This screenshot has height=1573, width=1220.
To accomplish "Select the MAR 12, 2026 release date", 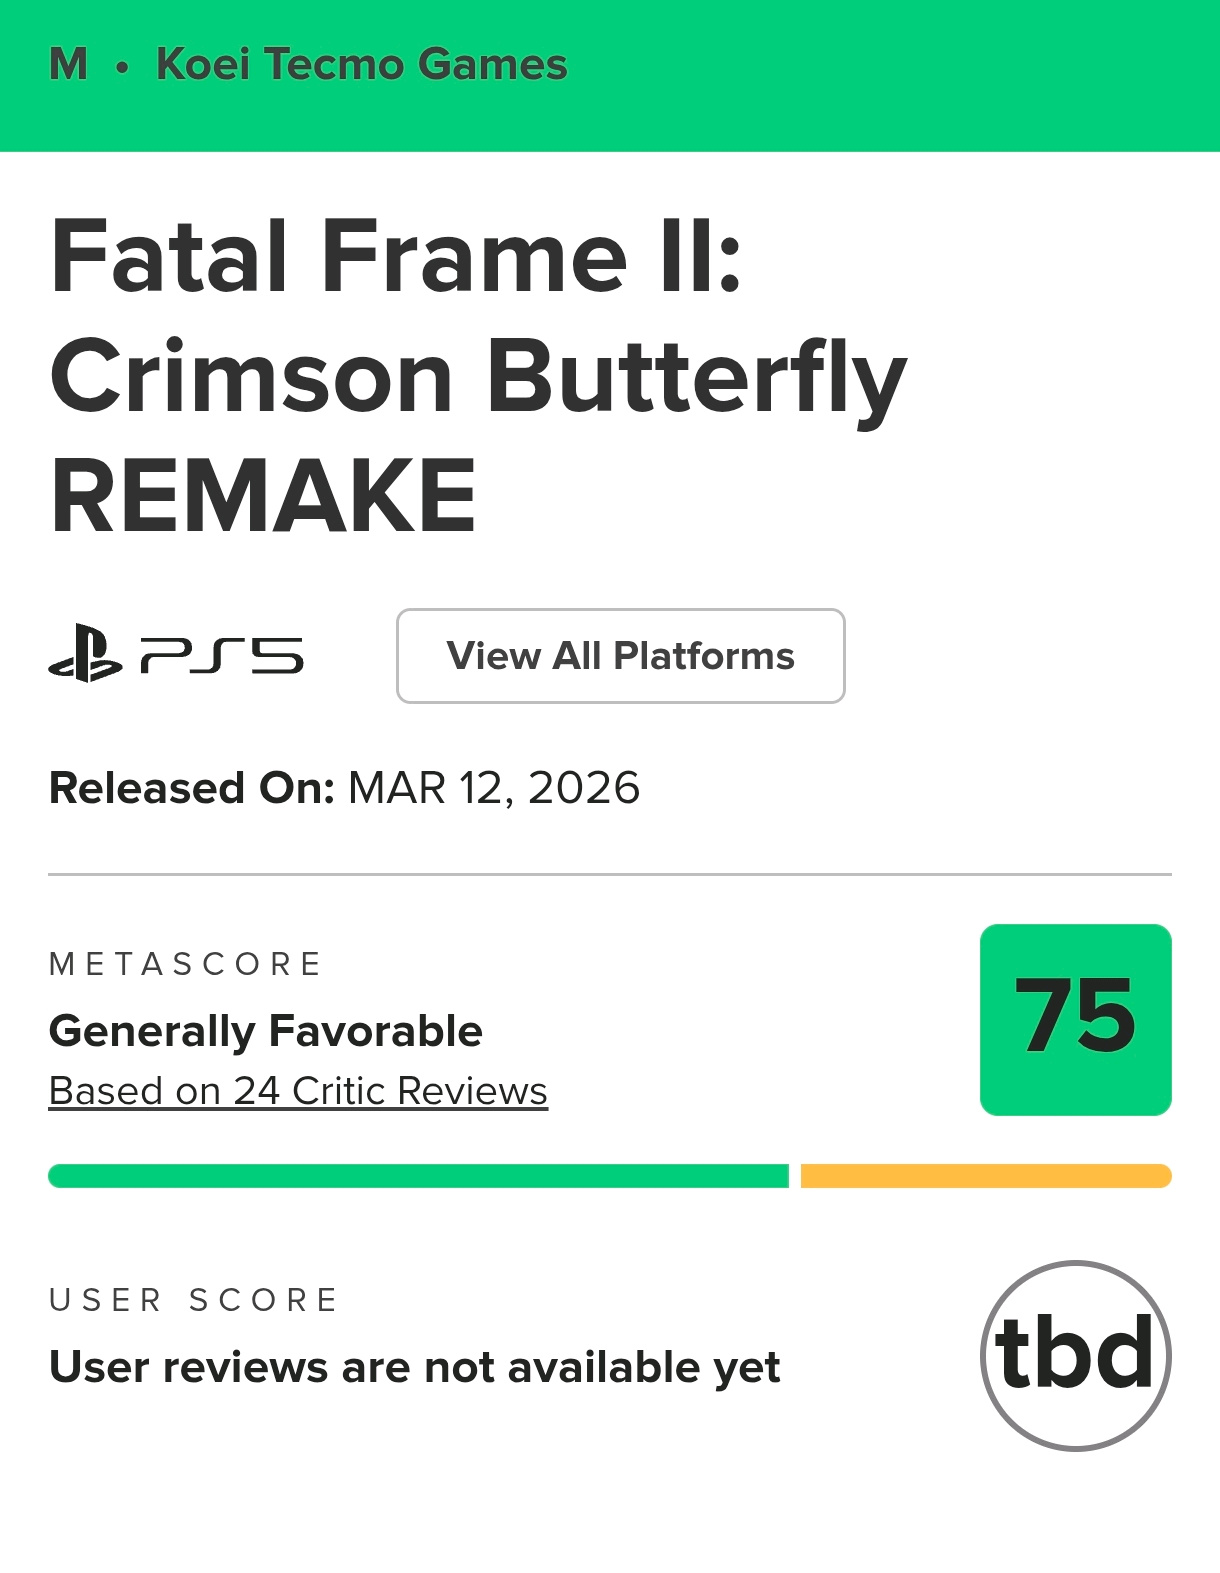I will (x=493, y=788).
